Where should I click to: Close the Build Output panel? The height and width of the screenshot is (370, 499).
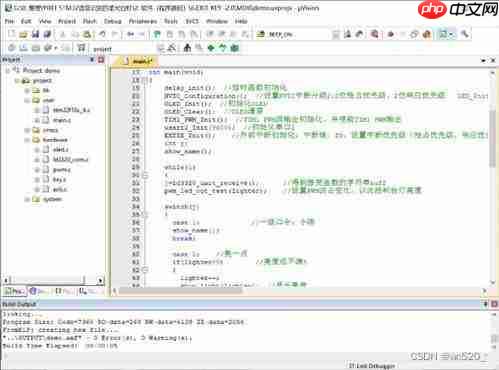tap(494, 304)
